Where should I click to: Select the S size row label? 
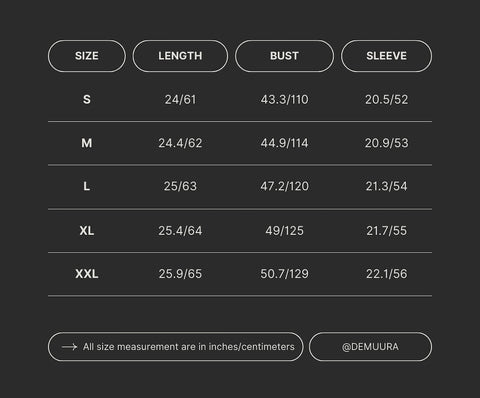(x=87, y=99)
